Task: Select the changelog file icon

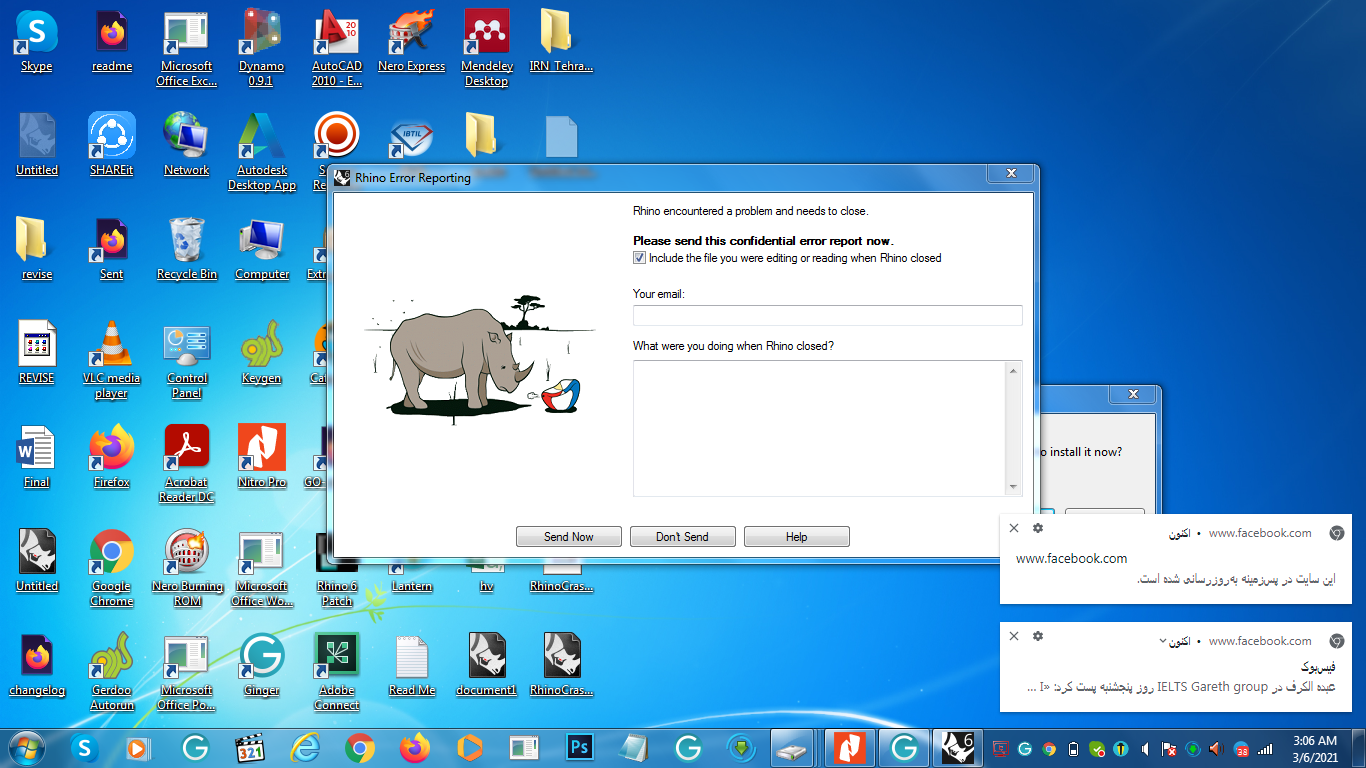Action: pyautogui.click(x=37, y=664)
